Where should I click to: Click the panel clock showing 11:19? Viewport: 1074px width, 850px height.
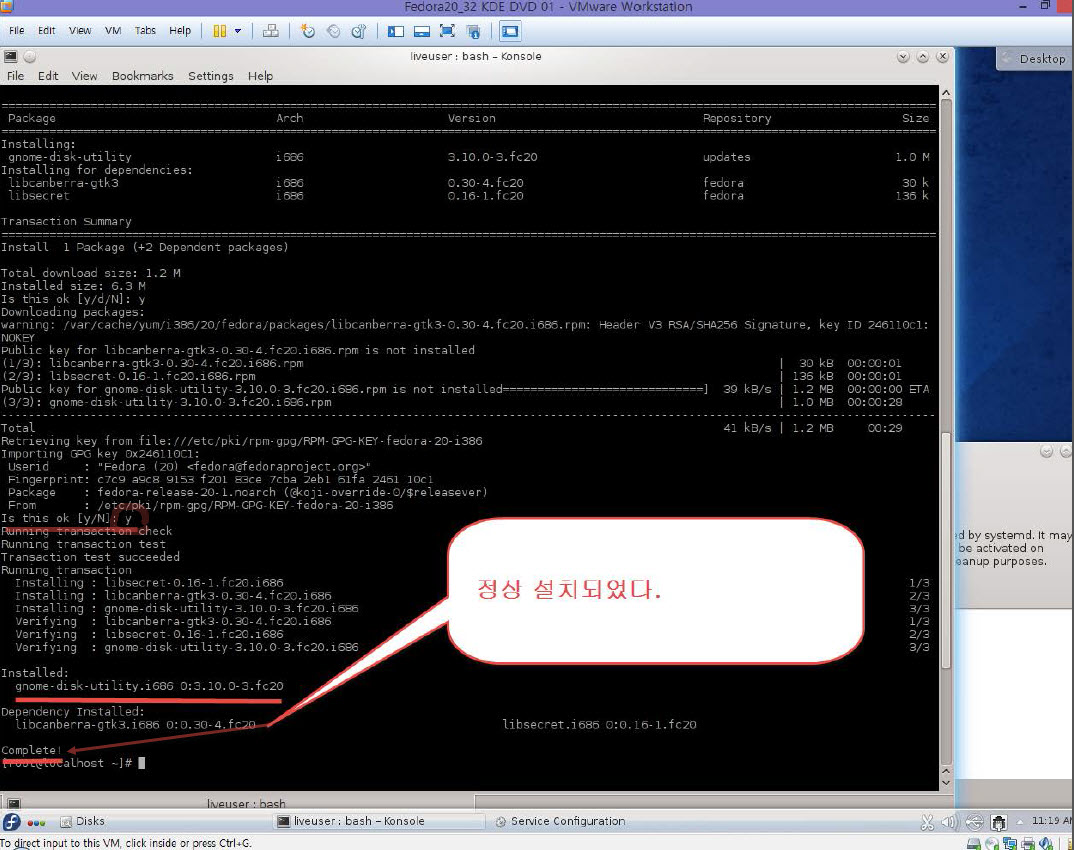click(x=1051, y=821)
